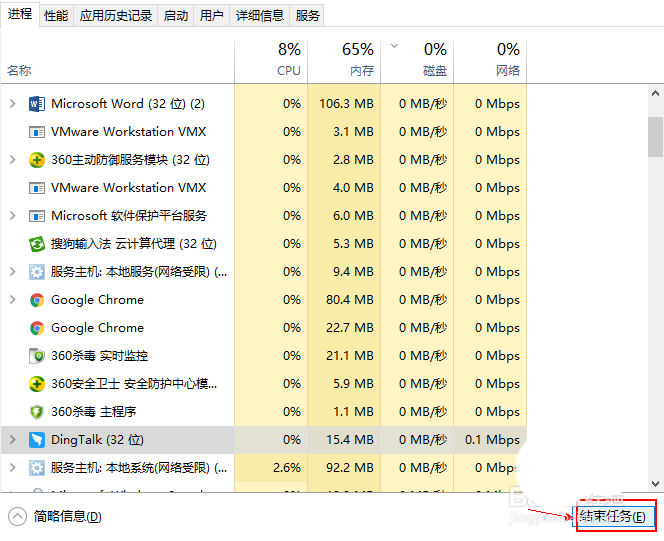This screenshot has width=664, height=541.
Task: Click the 106.3 MB memory value
Action: pos(346,104)
